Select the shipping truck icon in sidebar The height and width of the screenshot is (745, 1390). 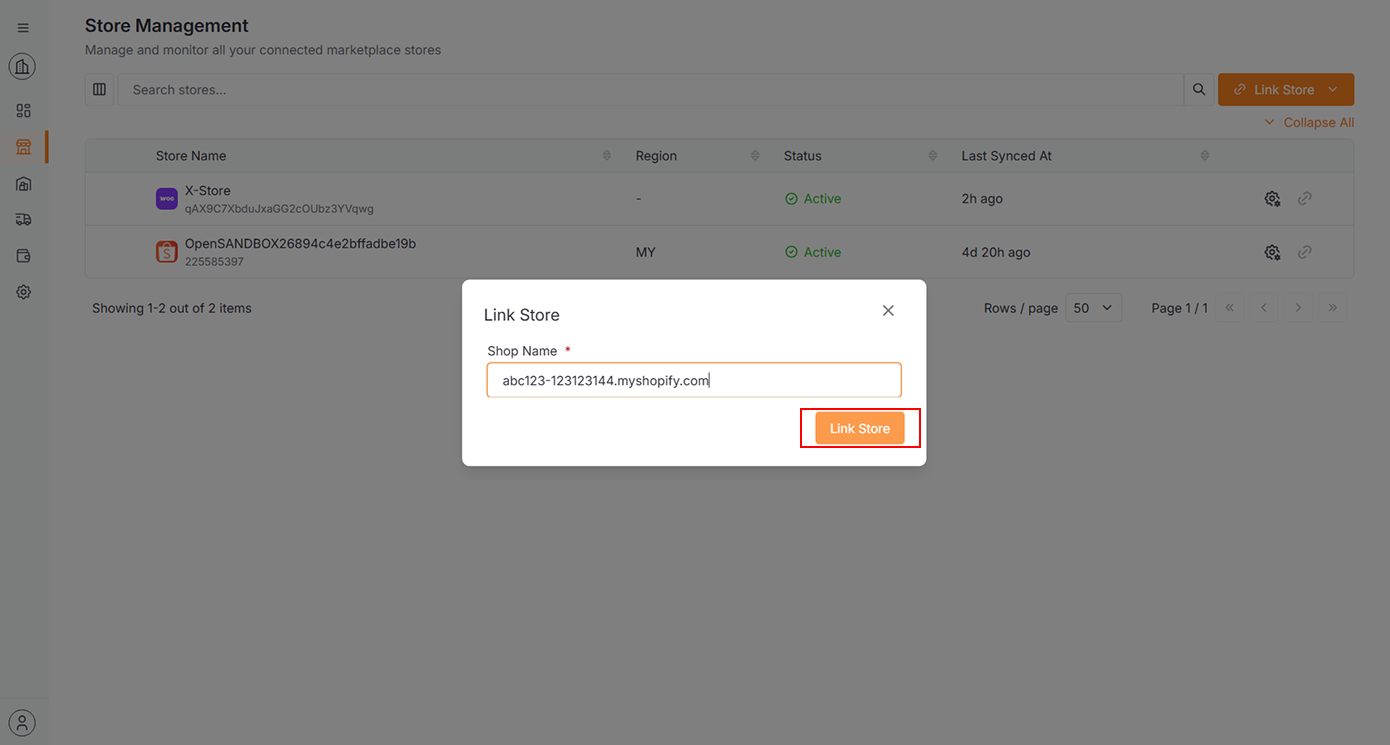tap(23, 218)
